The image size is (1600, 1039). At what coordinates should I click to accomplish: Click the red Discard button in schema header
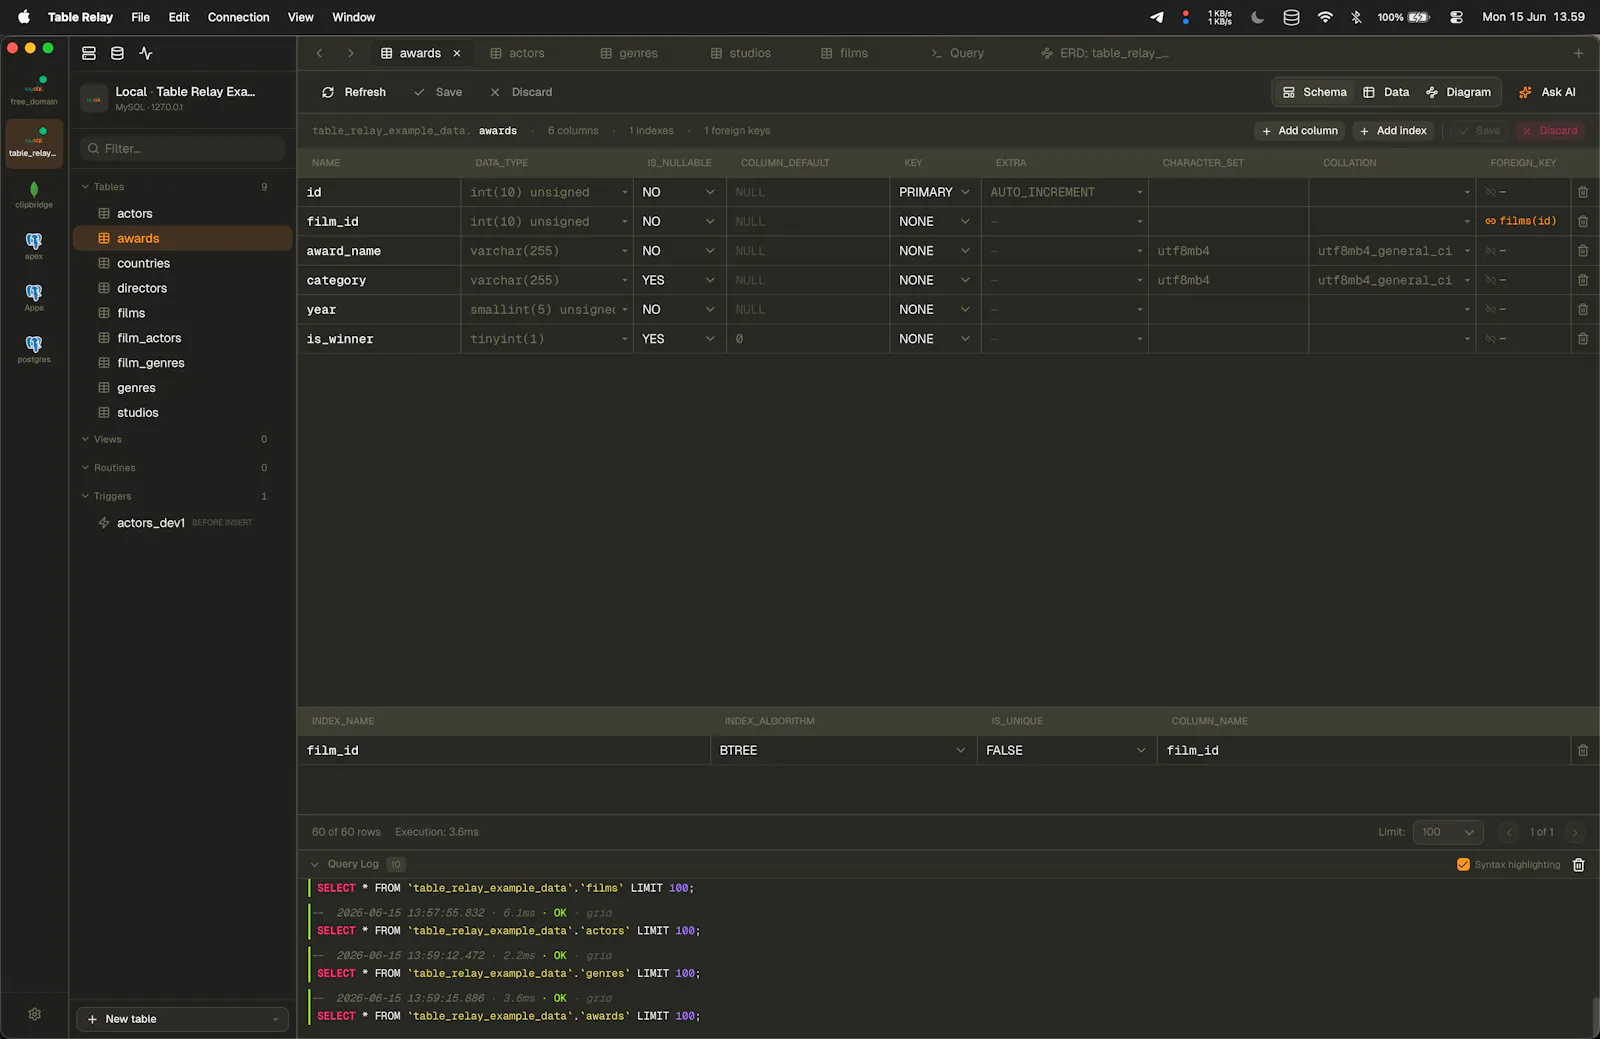[1549, 131]
